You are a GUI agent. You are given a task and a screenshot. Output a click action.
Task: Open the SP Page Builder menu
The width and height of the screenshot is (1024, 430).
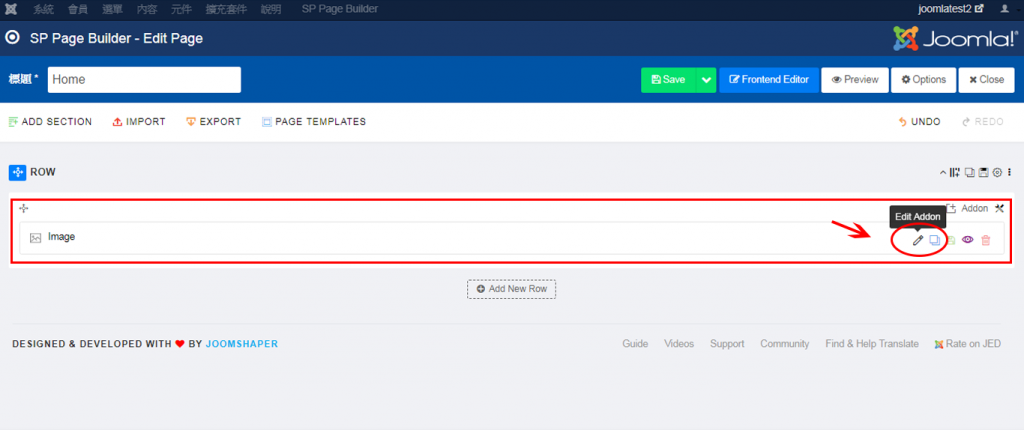340,8
